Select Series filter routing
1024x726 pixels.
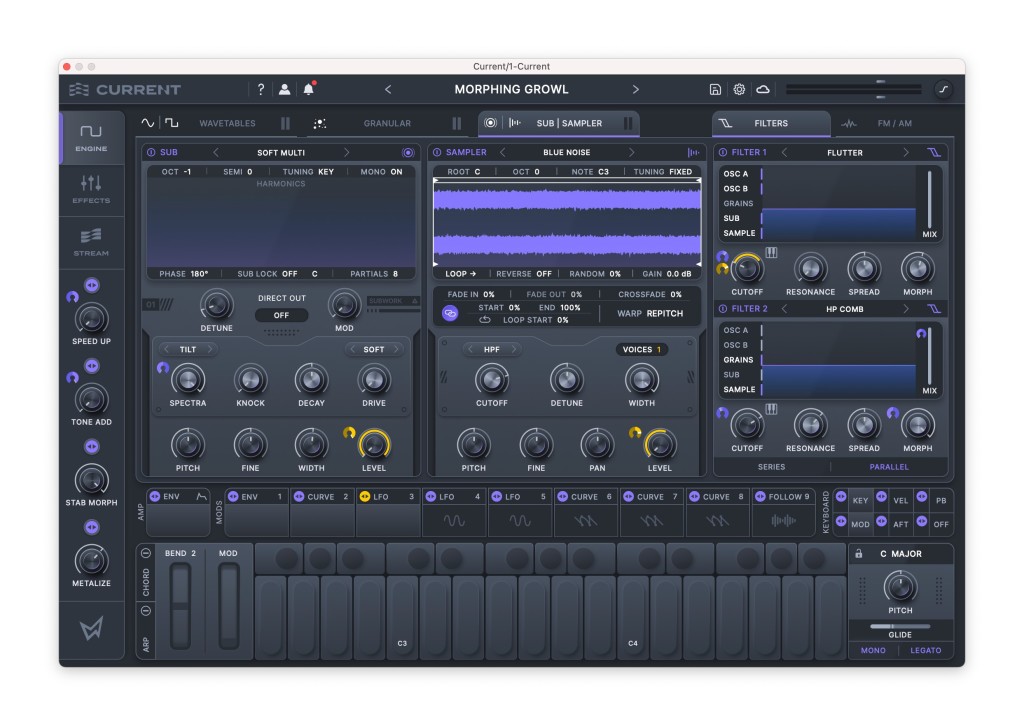coord(771,467)
